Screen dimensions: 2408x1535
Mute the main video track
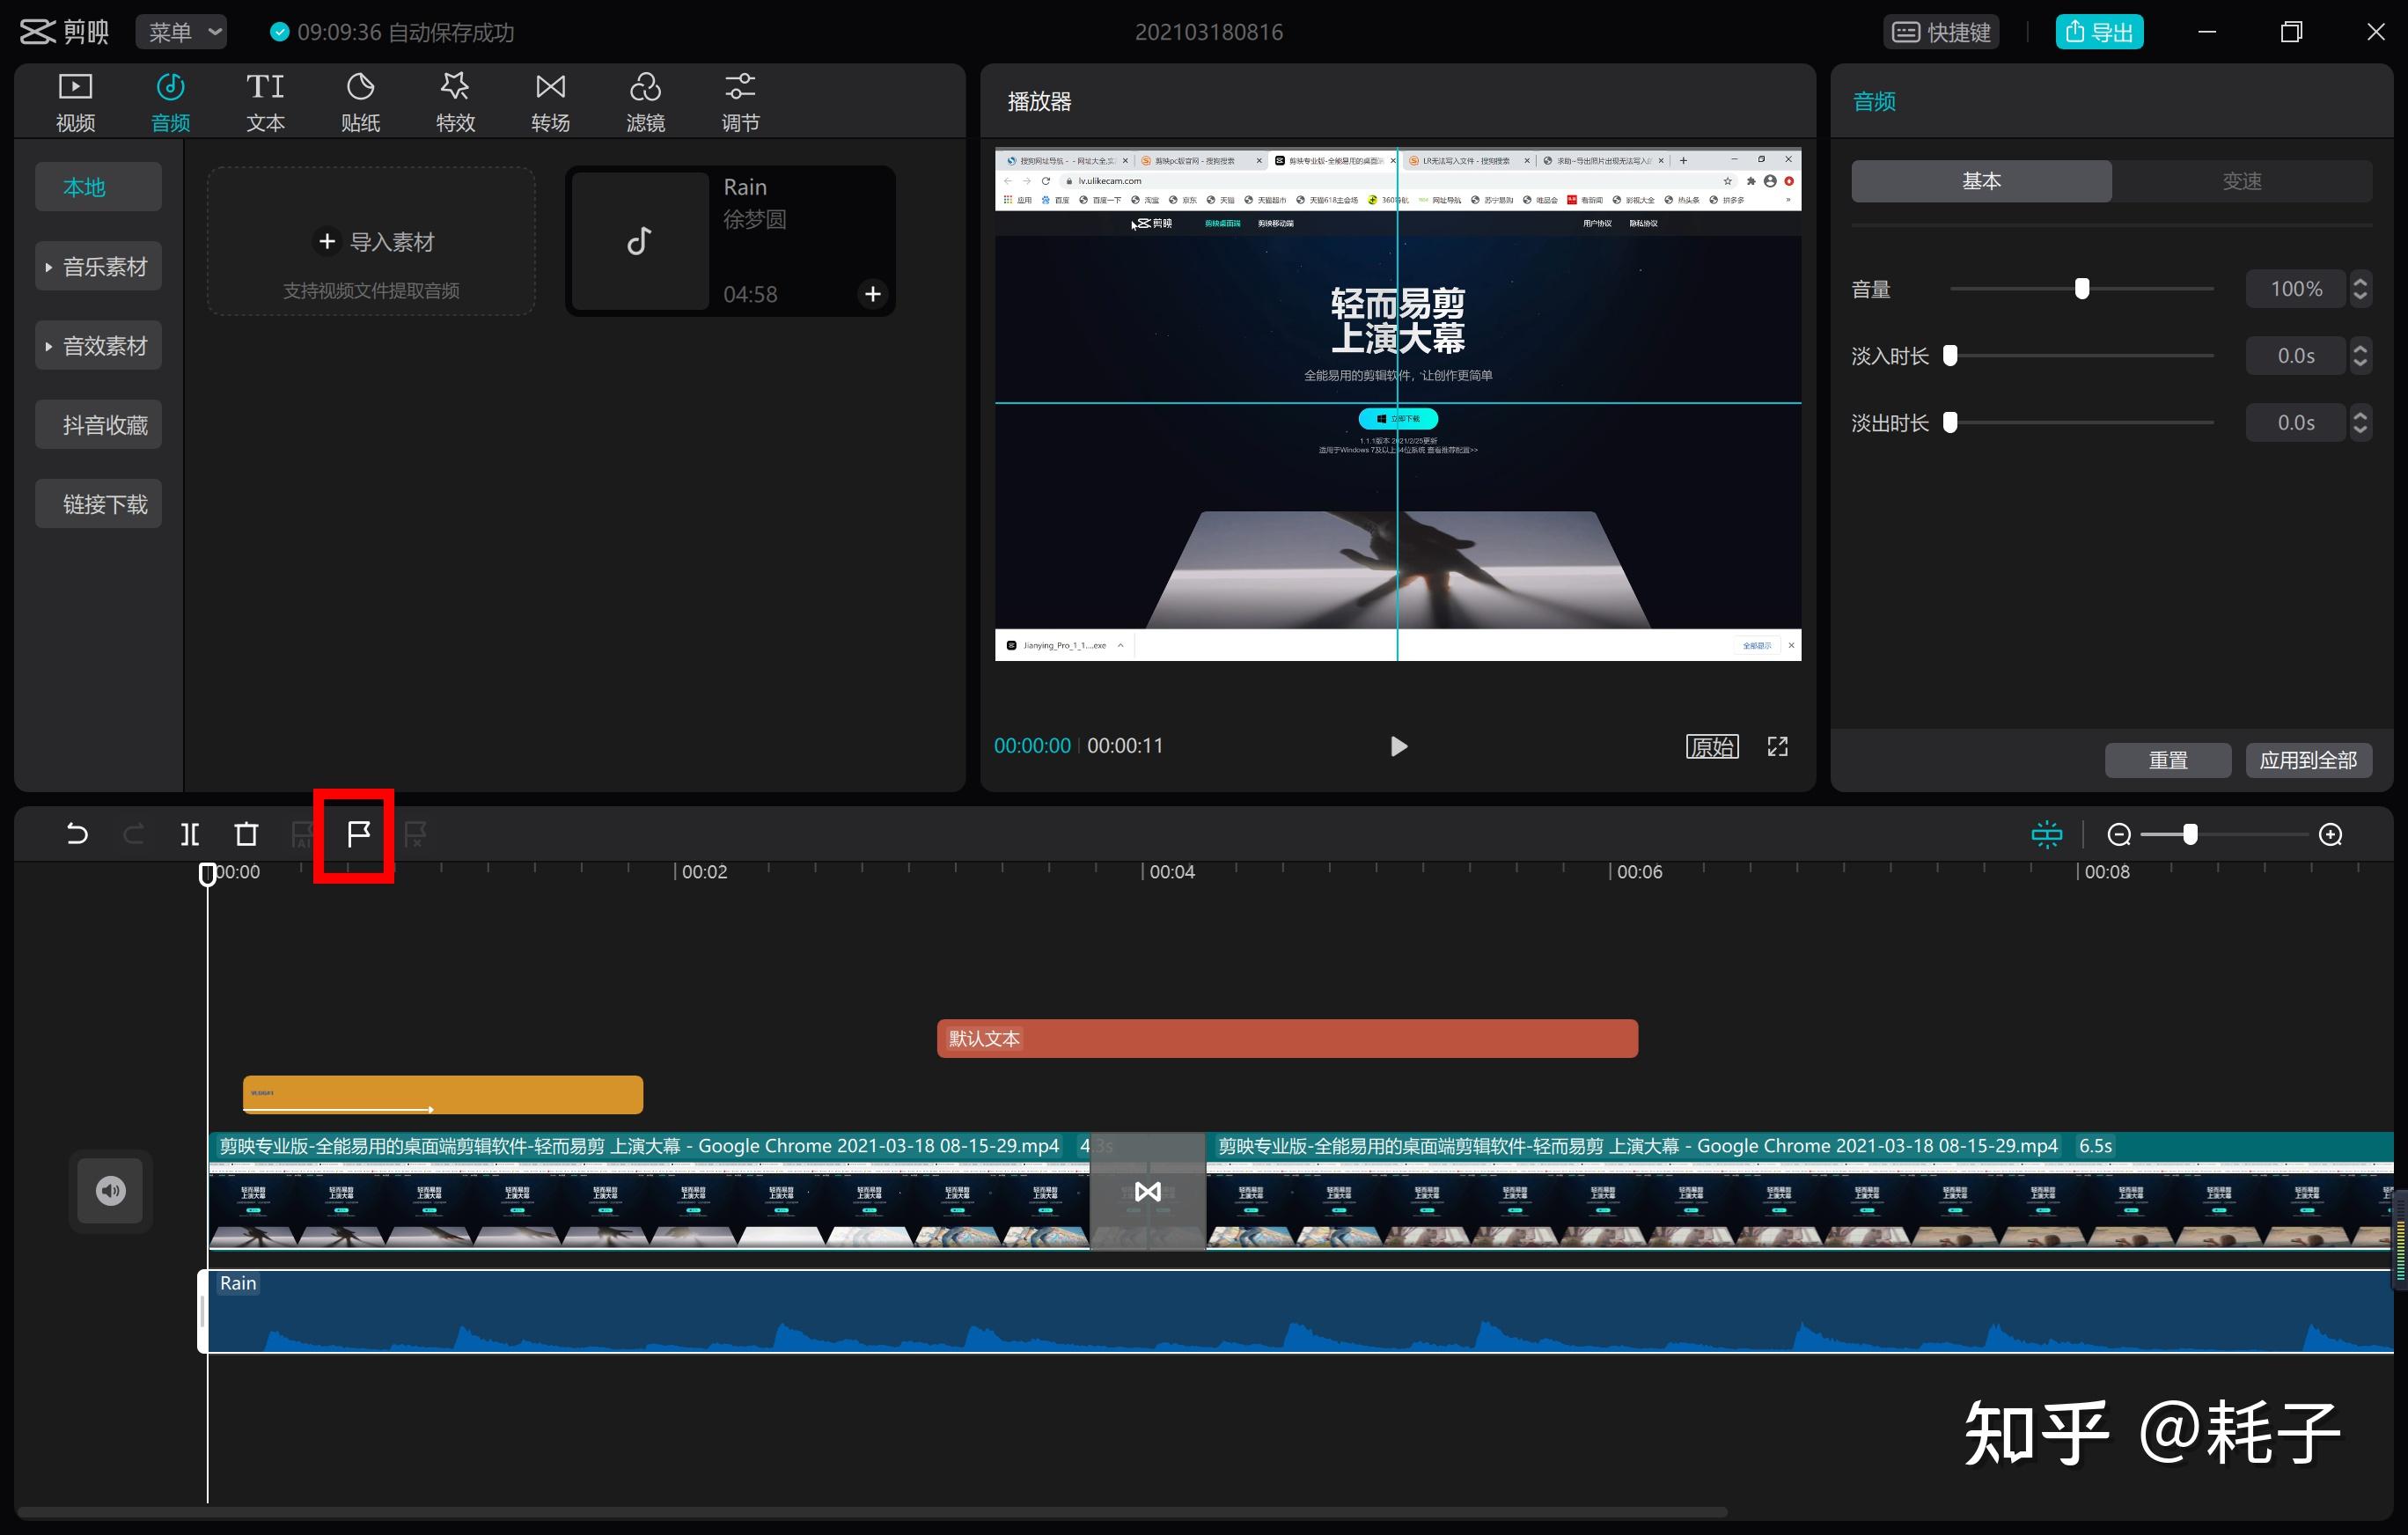(110, 1190)
